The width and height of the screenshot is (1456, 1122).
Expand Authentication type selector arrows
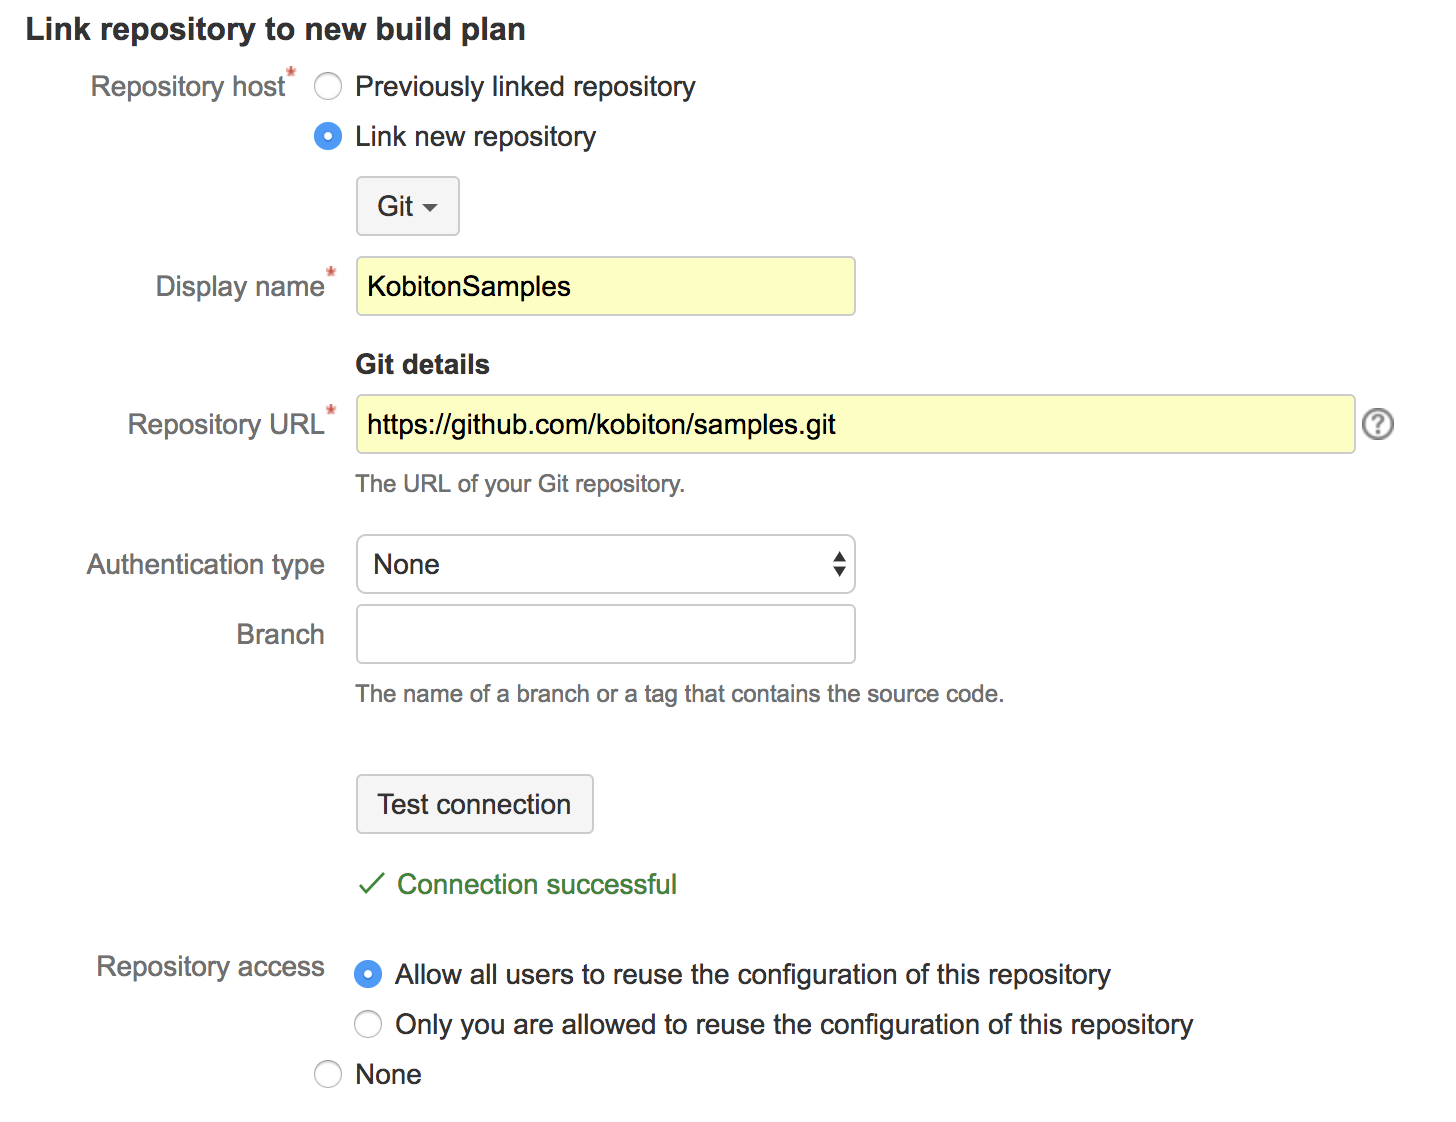coord(838,564)
